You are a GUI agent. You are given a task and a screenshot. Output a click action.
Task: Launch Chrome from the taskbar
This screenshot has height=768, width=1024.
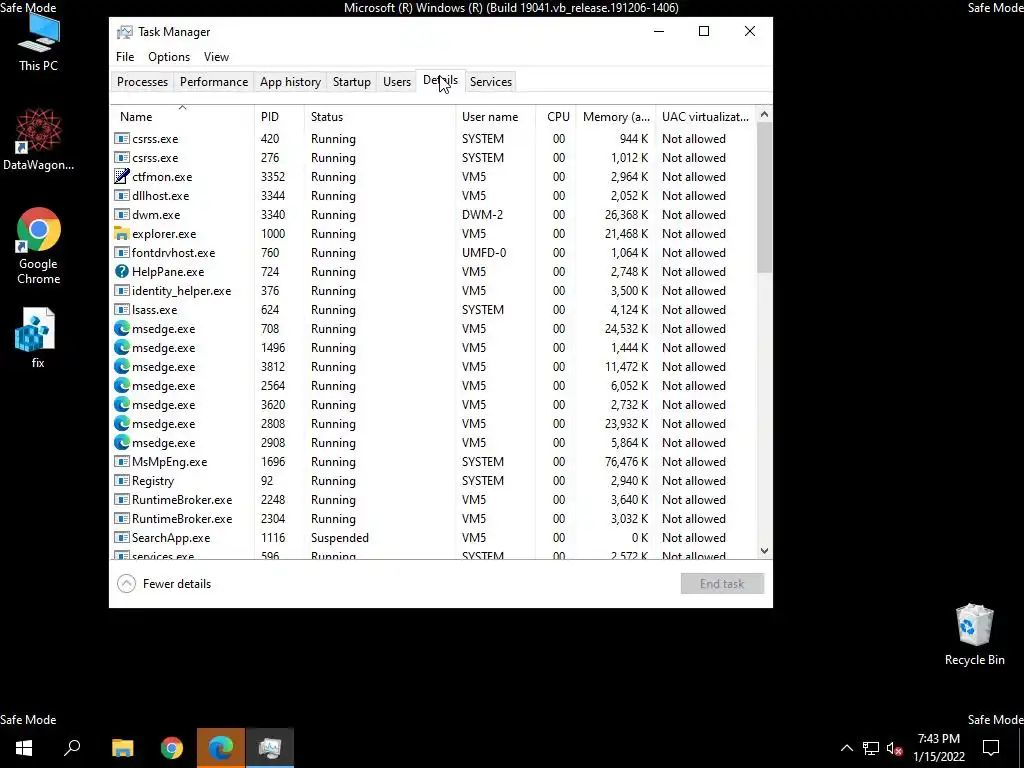[172, 748]
